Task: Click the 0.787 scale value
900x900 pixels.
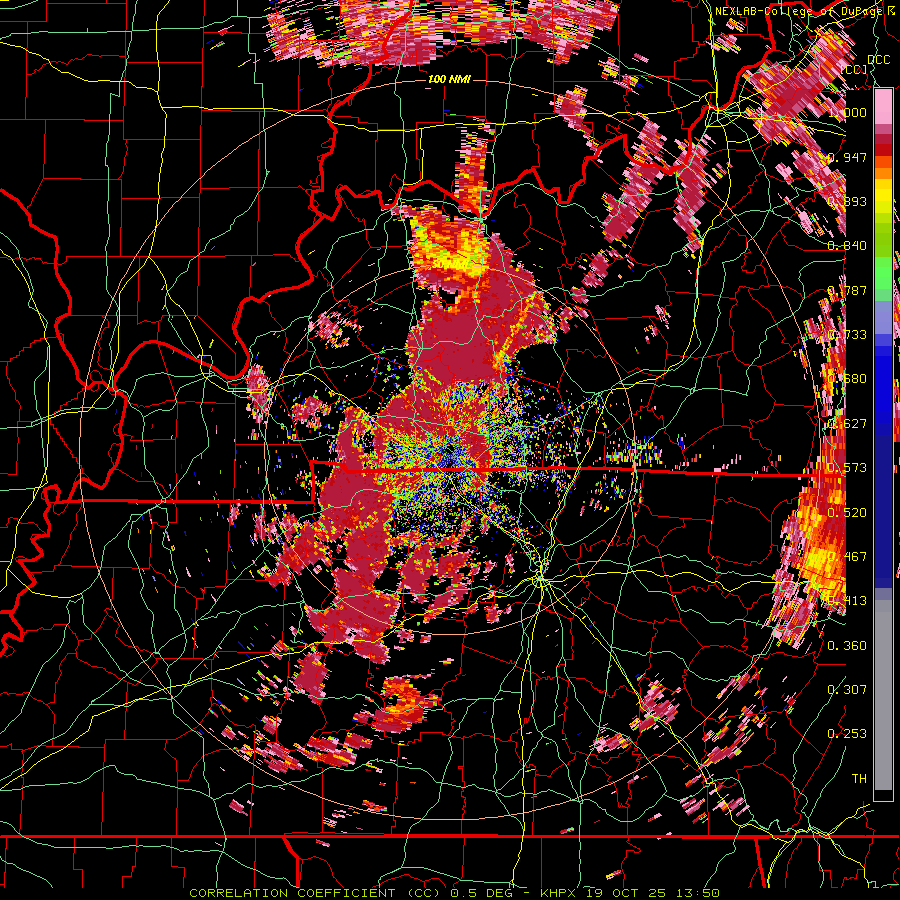Action: point(847,290)
